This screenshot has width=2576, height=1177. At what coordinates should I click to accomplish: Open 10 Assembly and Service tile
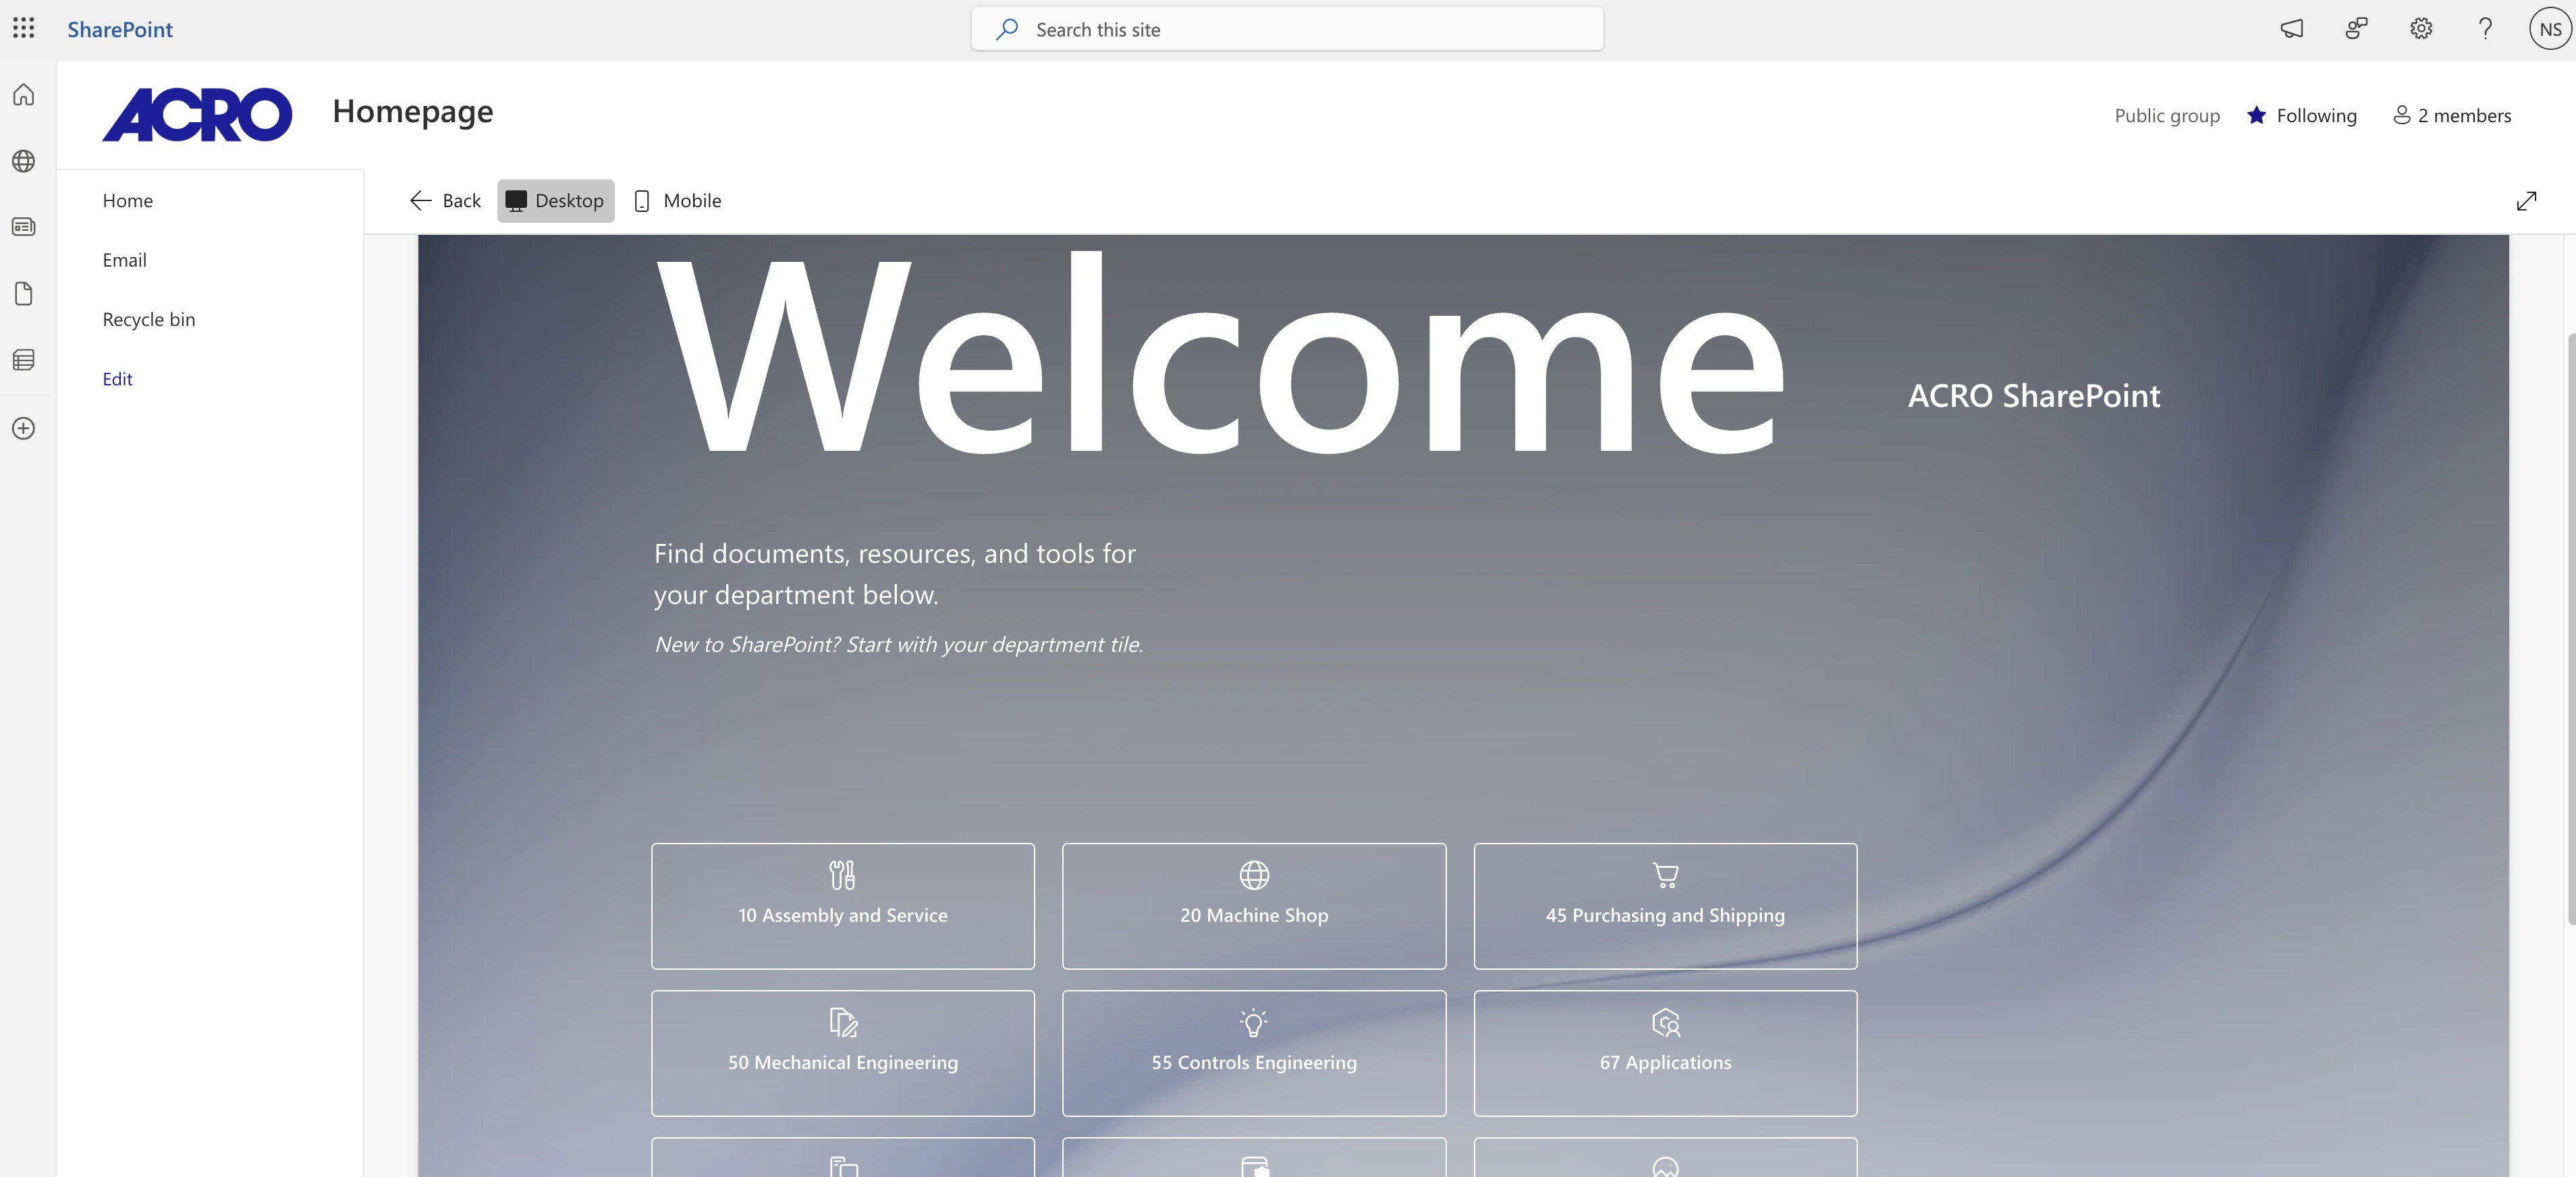(x=843, y=906)
